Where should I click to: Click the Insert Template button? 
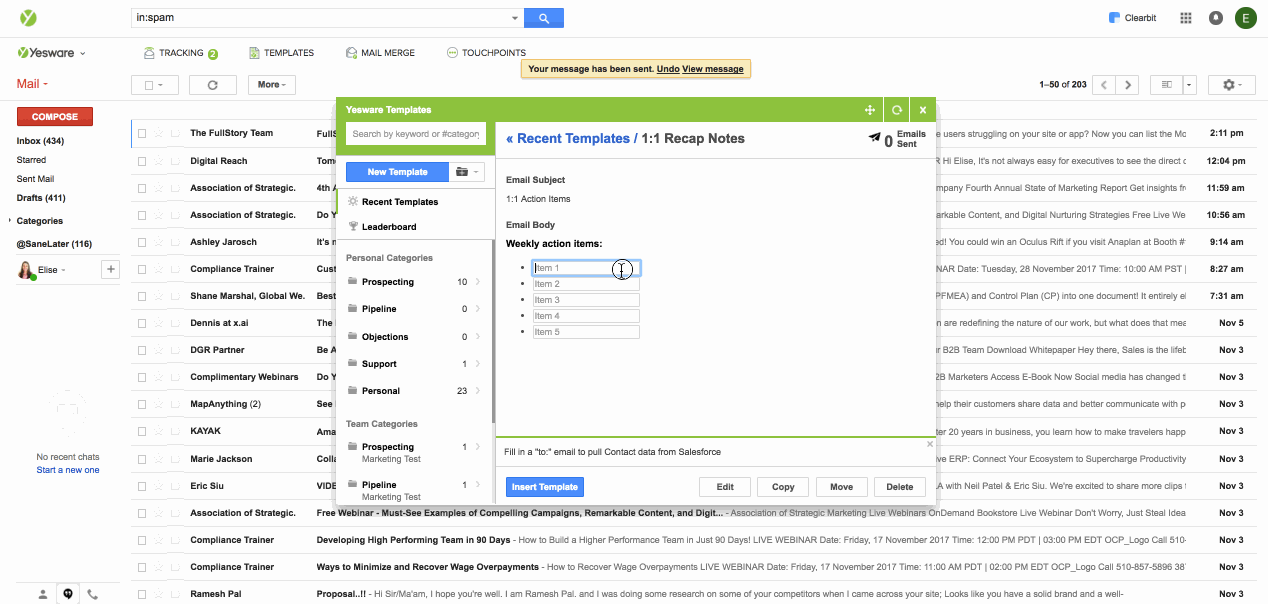(x=544, y=487)
